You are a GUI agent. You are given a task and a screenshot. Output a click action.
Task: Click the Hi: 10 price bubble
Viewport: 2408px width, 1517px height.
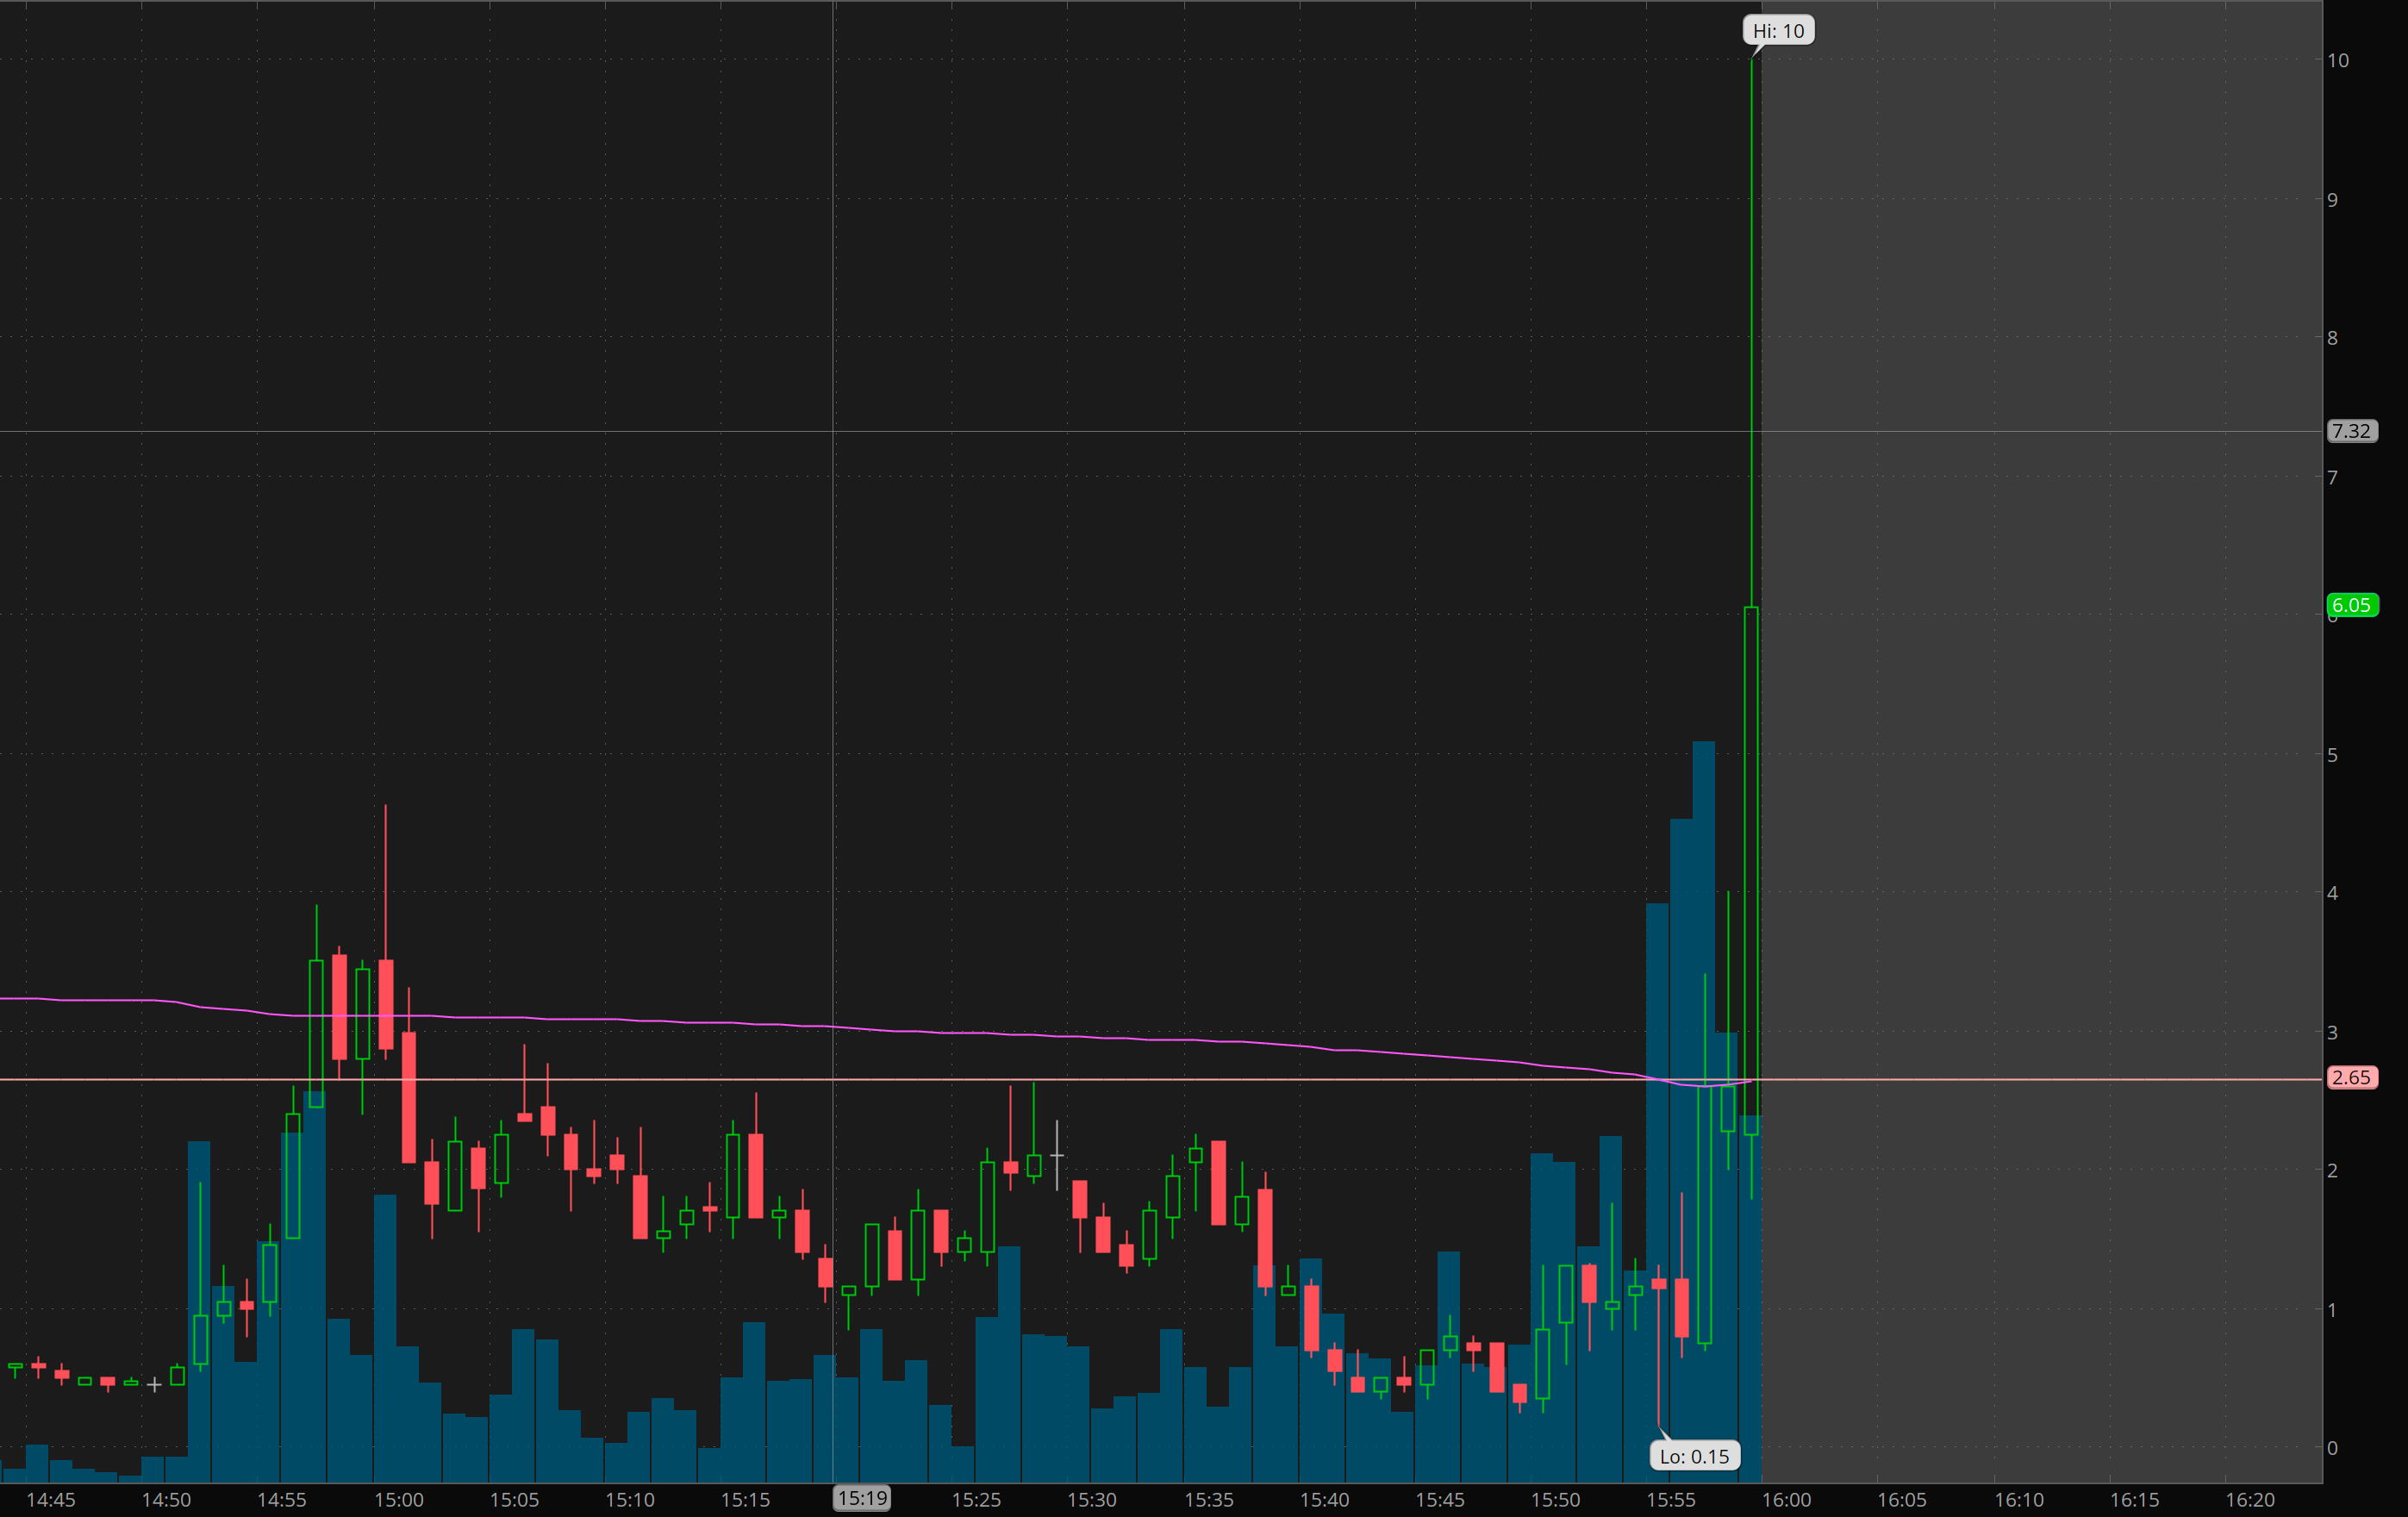[1778, 31]
